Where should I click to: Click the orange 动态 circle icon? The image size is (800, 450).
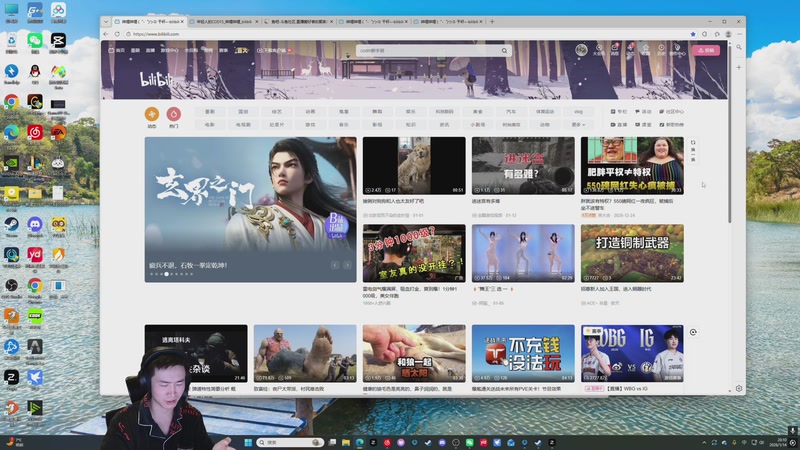coord(152,114)
